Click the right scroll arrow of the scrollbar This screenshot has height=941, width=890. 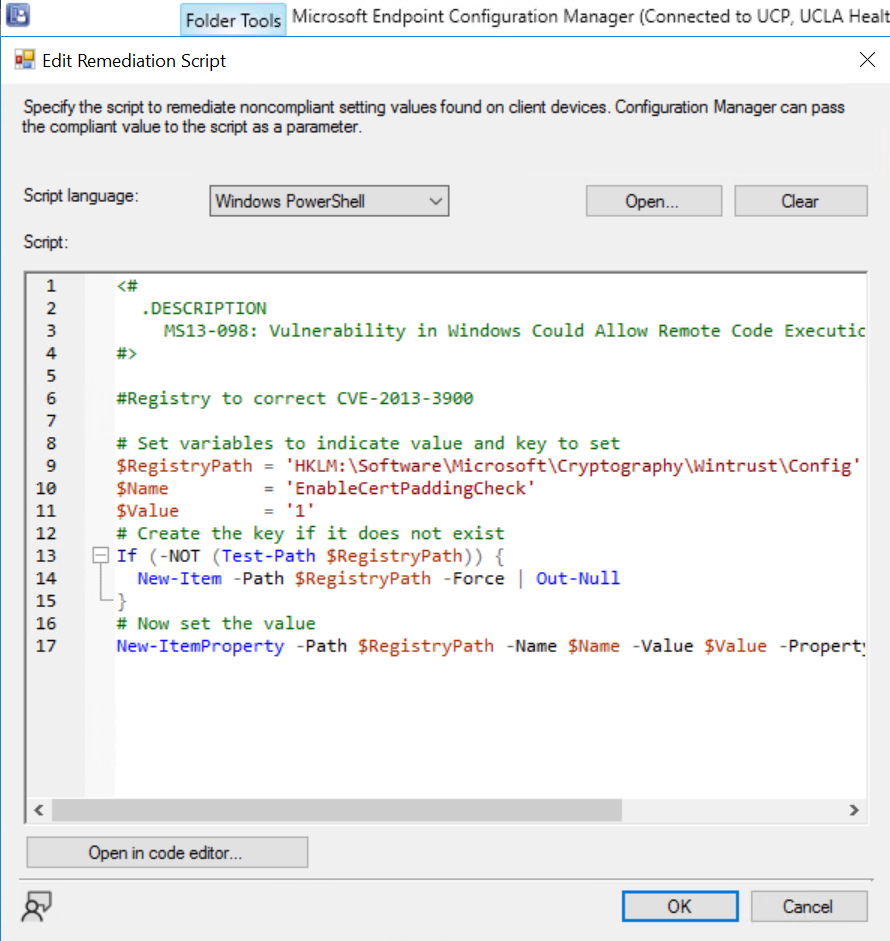852,811
